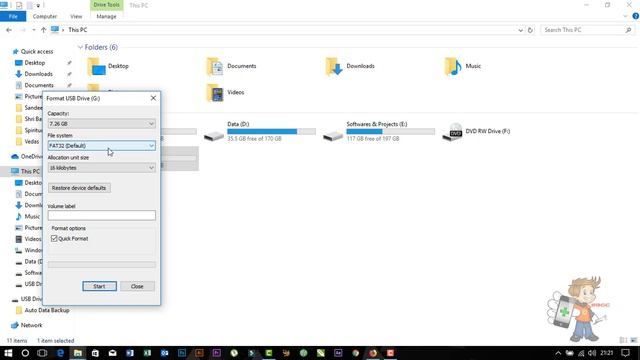Select This PC in navigation pane

pyautogui.click(x=26, y=171)
